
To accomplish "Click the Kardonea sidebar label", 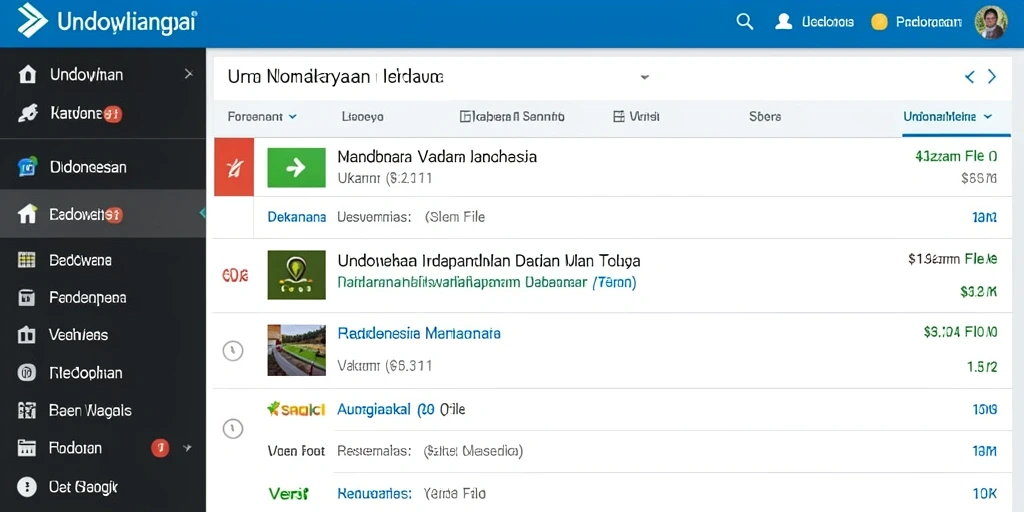I will [77, 114].
